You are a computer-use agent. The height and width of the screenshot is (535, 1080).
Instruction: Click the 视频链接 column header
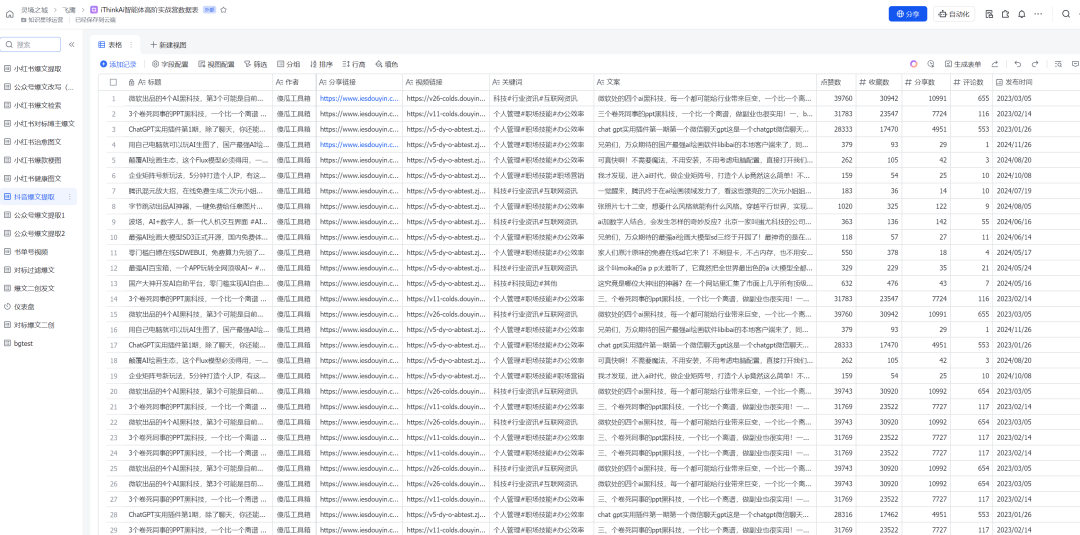pos(446,82)
